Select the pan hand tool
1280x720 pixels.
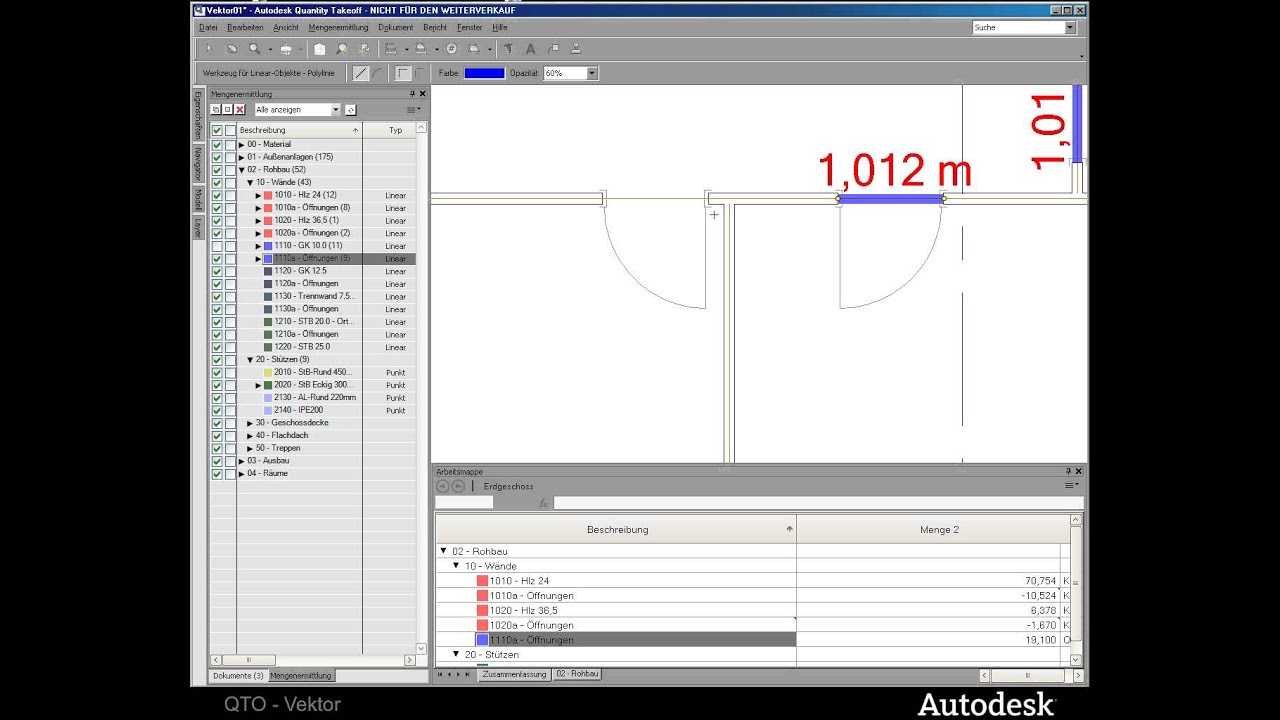232,49
